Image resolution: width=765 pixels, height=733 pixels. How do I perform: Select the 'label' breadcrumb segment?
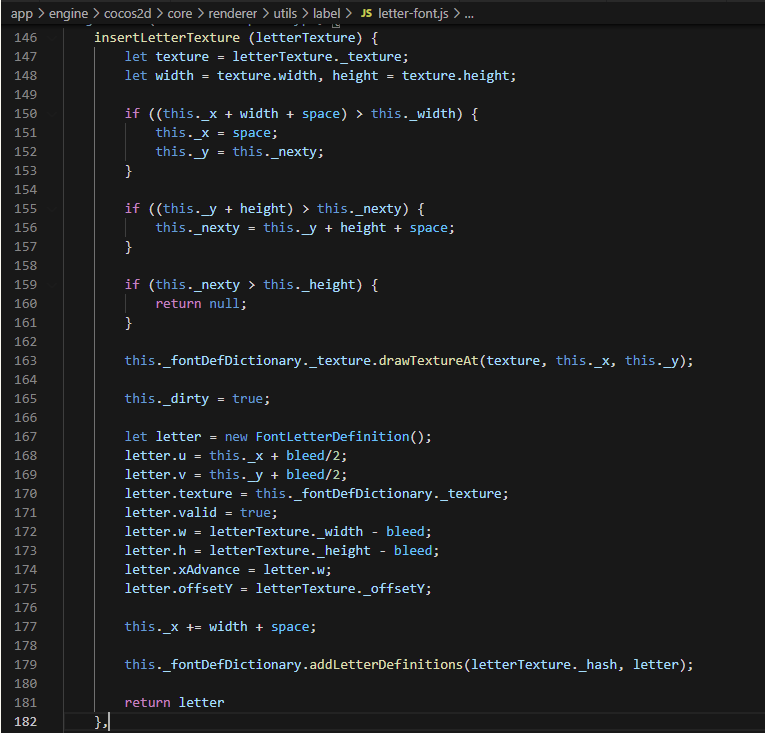click(326, 13)
